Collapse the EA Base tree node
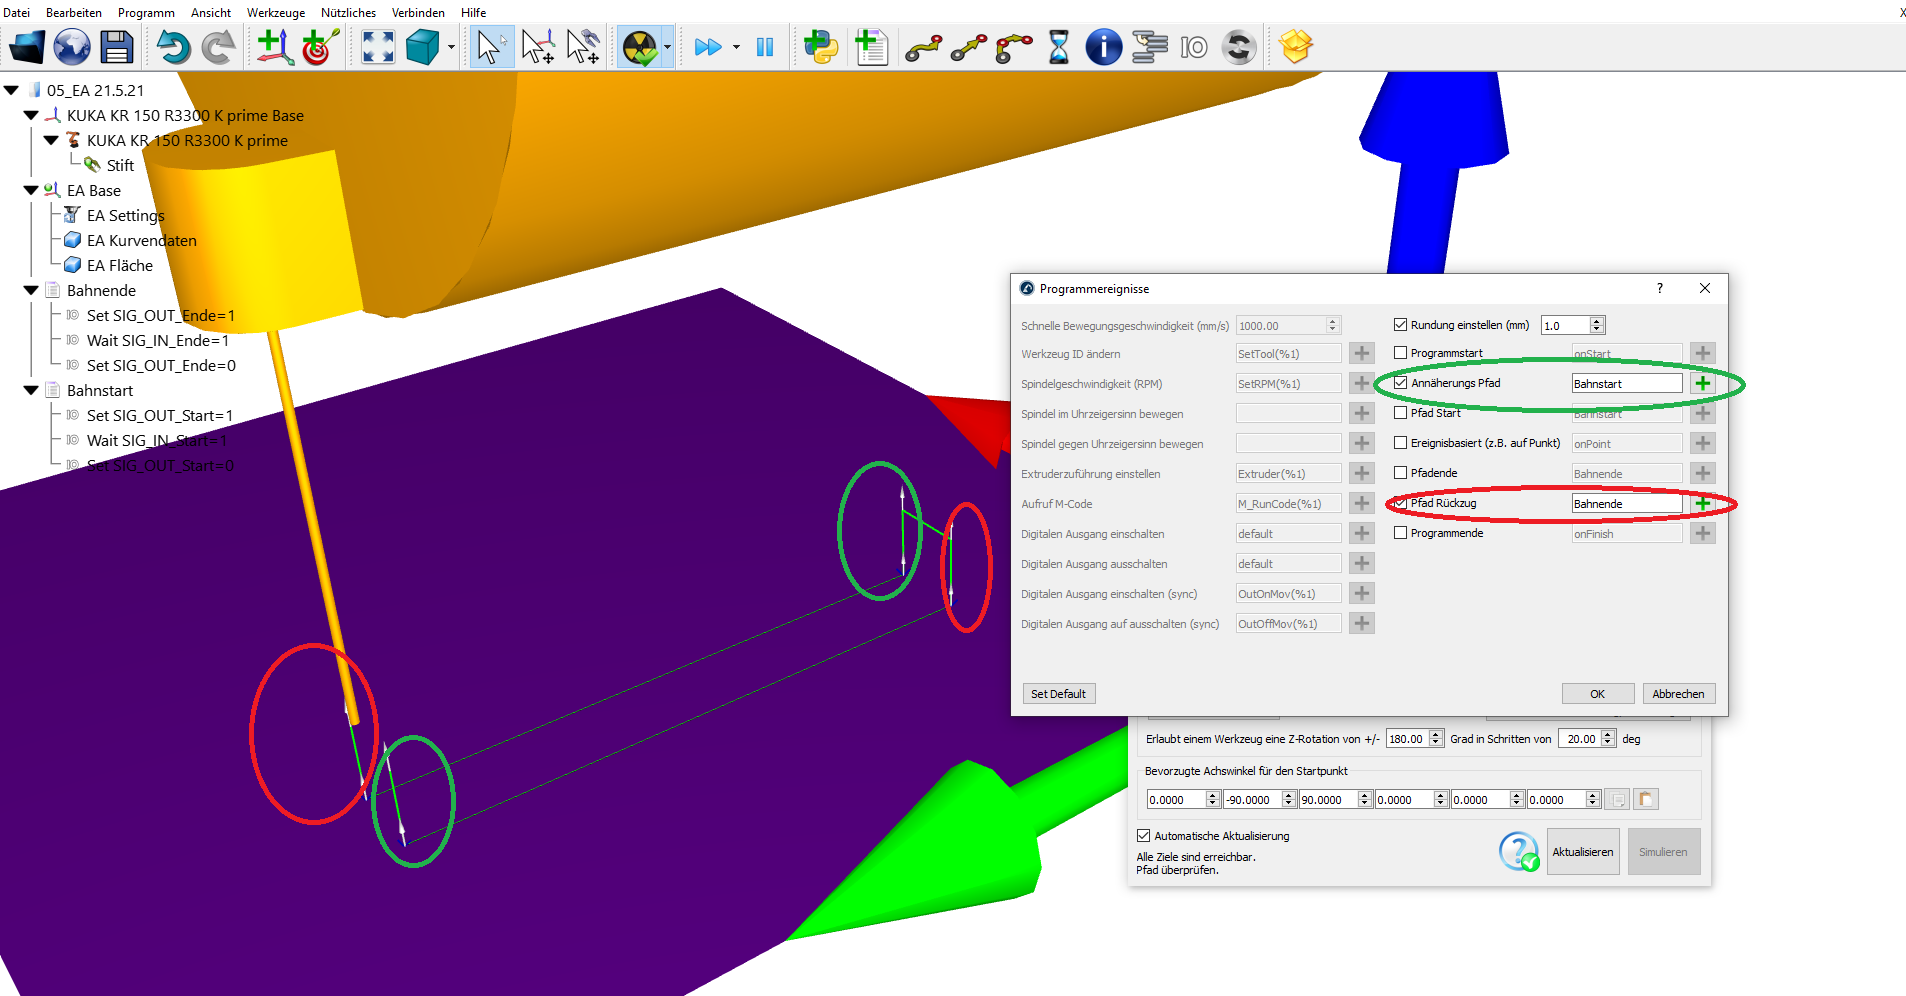1906x996 pixels. [31, 190]
